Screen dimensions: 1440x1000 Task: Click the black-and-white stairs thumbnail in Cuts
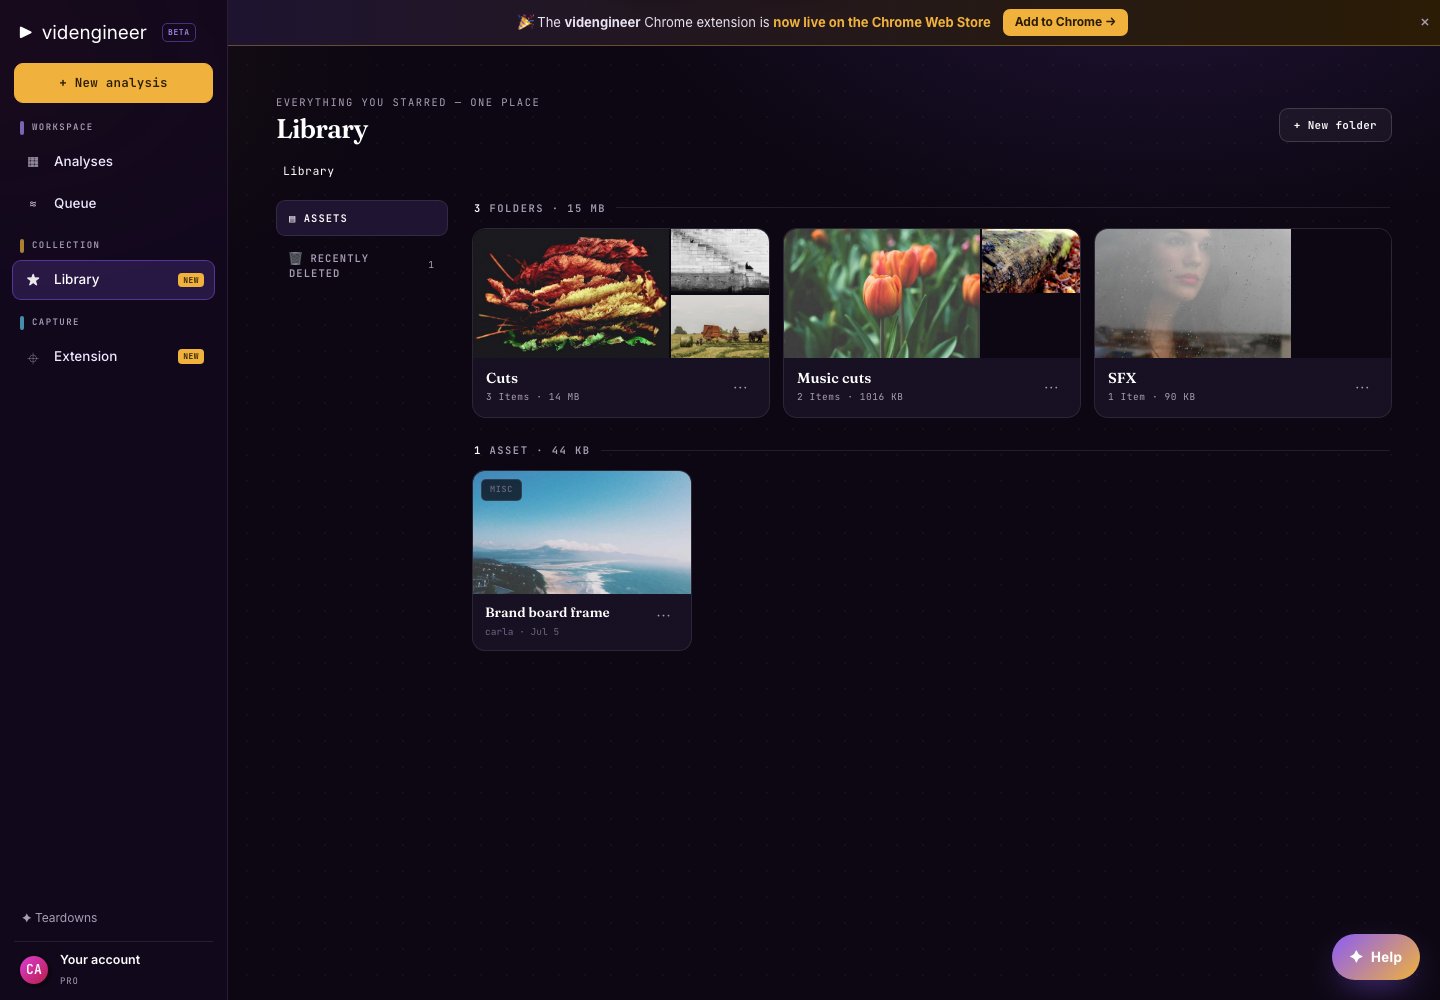720,260
